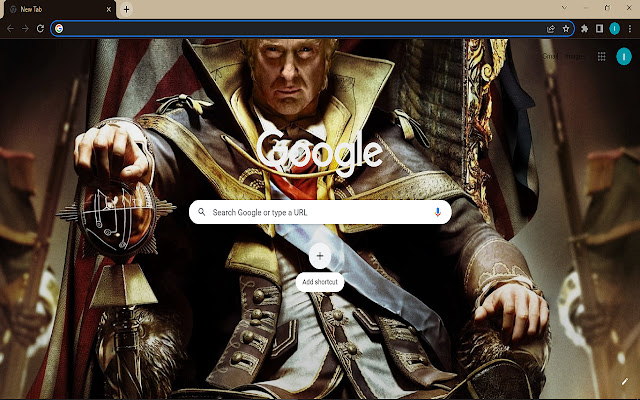The width and height of the screenshot is (640, 400).
Task: Open the Chrome profile avatar in toolbar
Action: 614,29
